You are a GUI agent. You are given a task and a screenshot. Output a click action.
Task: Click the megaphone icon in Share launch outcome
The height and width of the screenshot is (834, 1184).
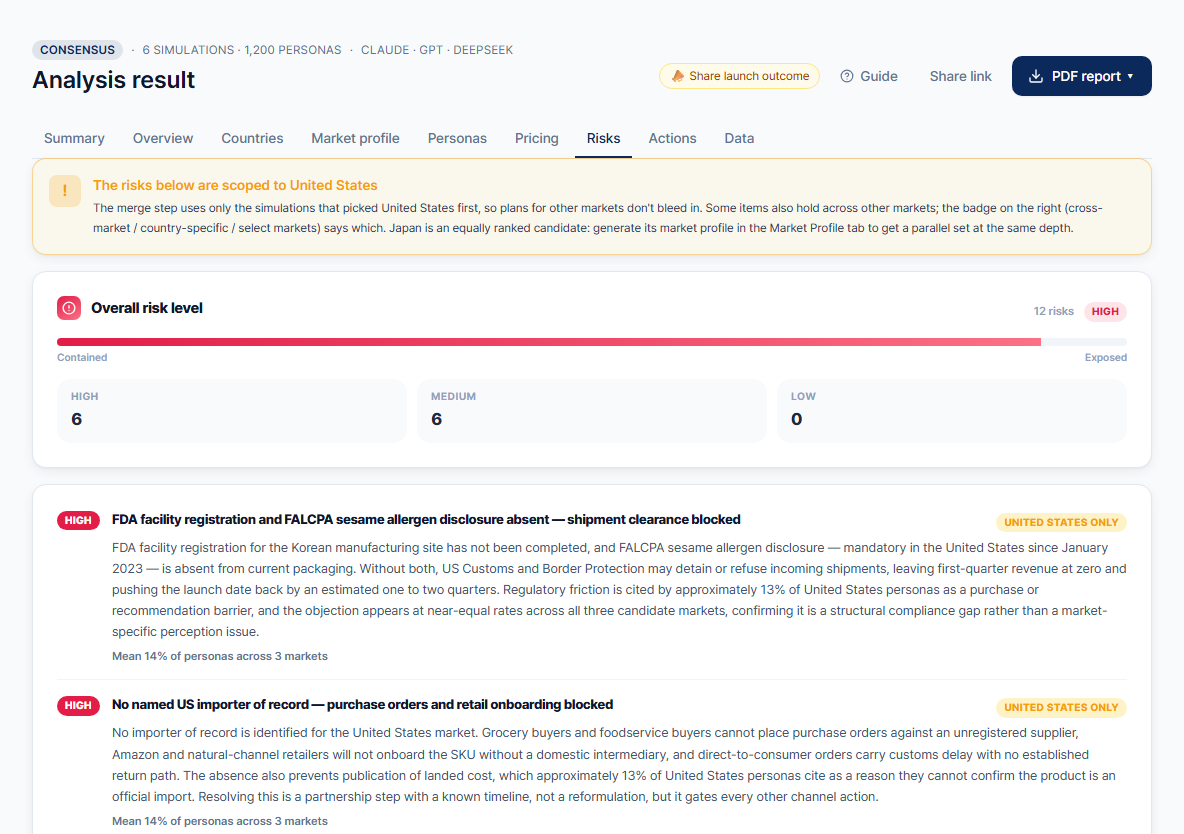pos(677,76)
